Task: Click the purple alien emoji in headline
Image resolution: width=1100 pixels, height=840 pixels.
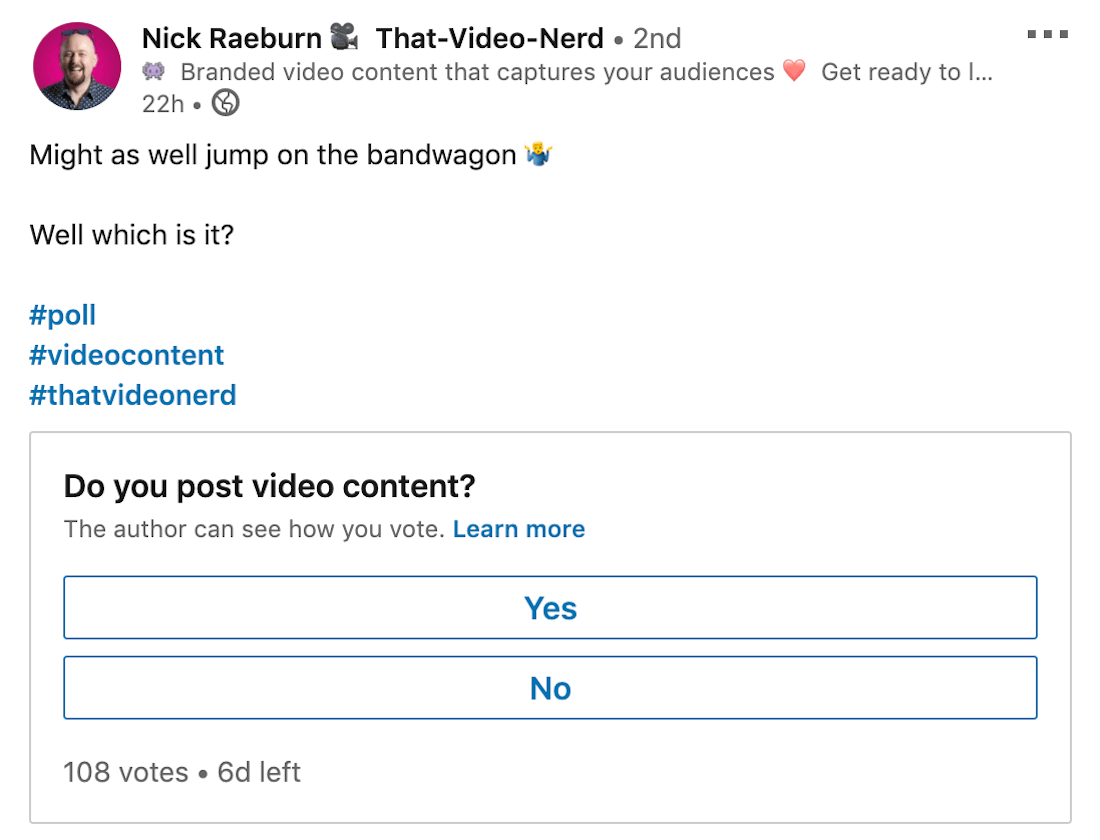Action: tap(154, 71)
